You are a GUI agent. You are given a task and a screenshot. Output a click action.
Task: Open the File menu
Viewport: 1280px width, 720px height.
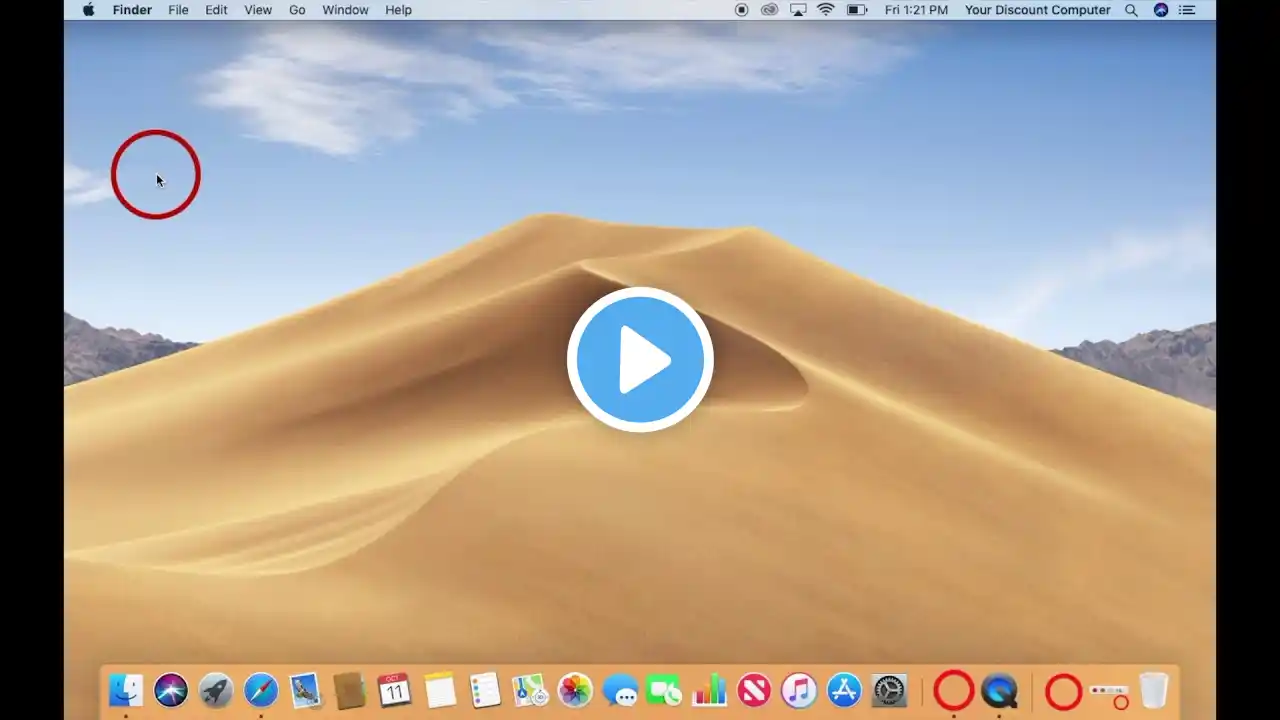(178, 10)
